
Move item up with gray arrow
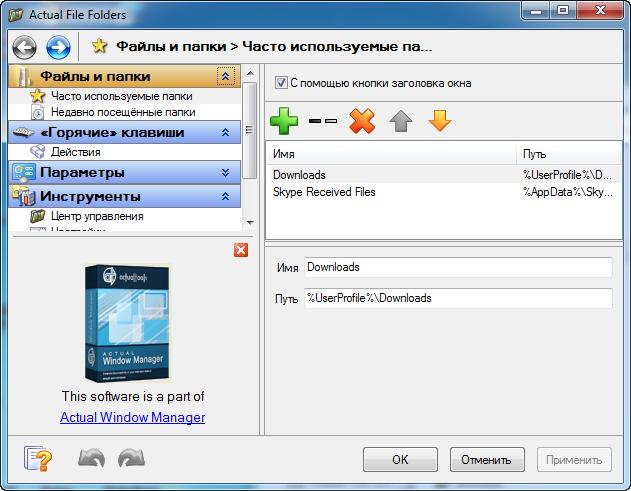[401, 121]
